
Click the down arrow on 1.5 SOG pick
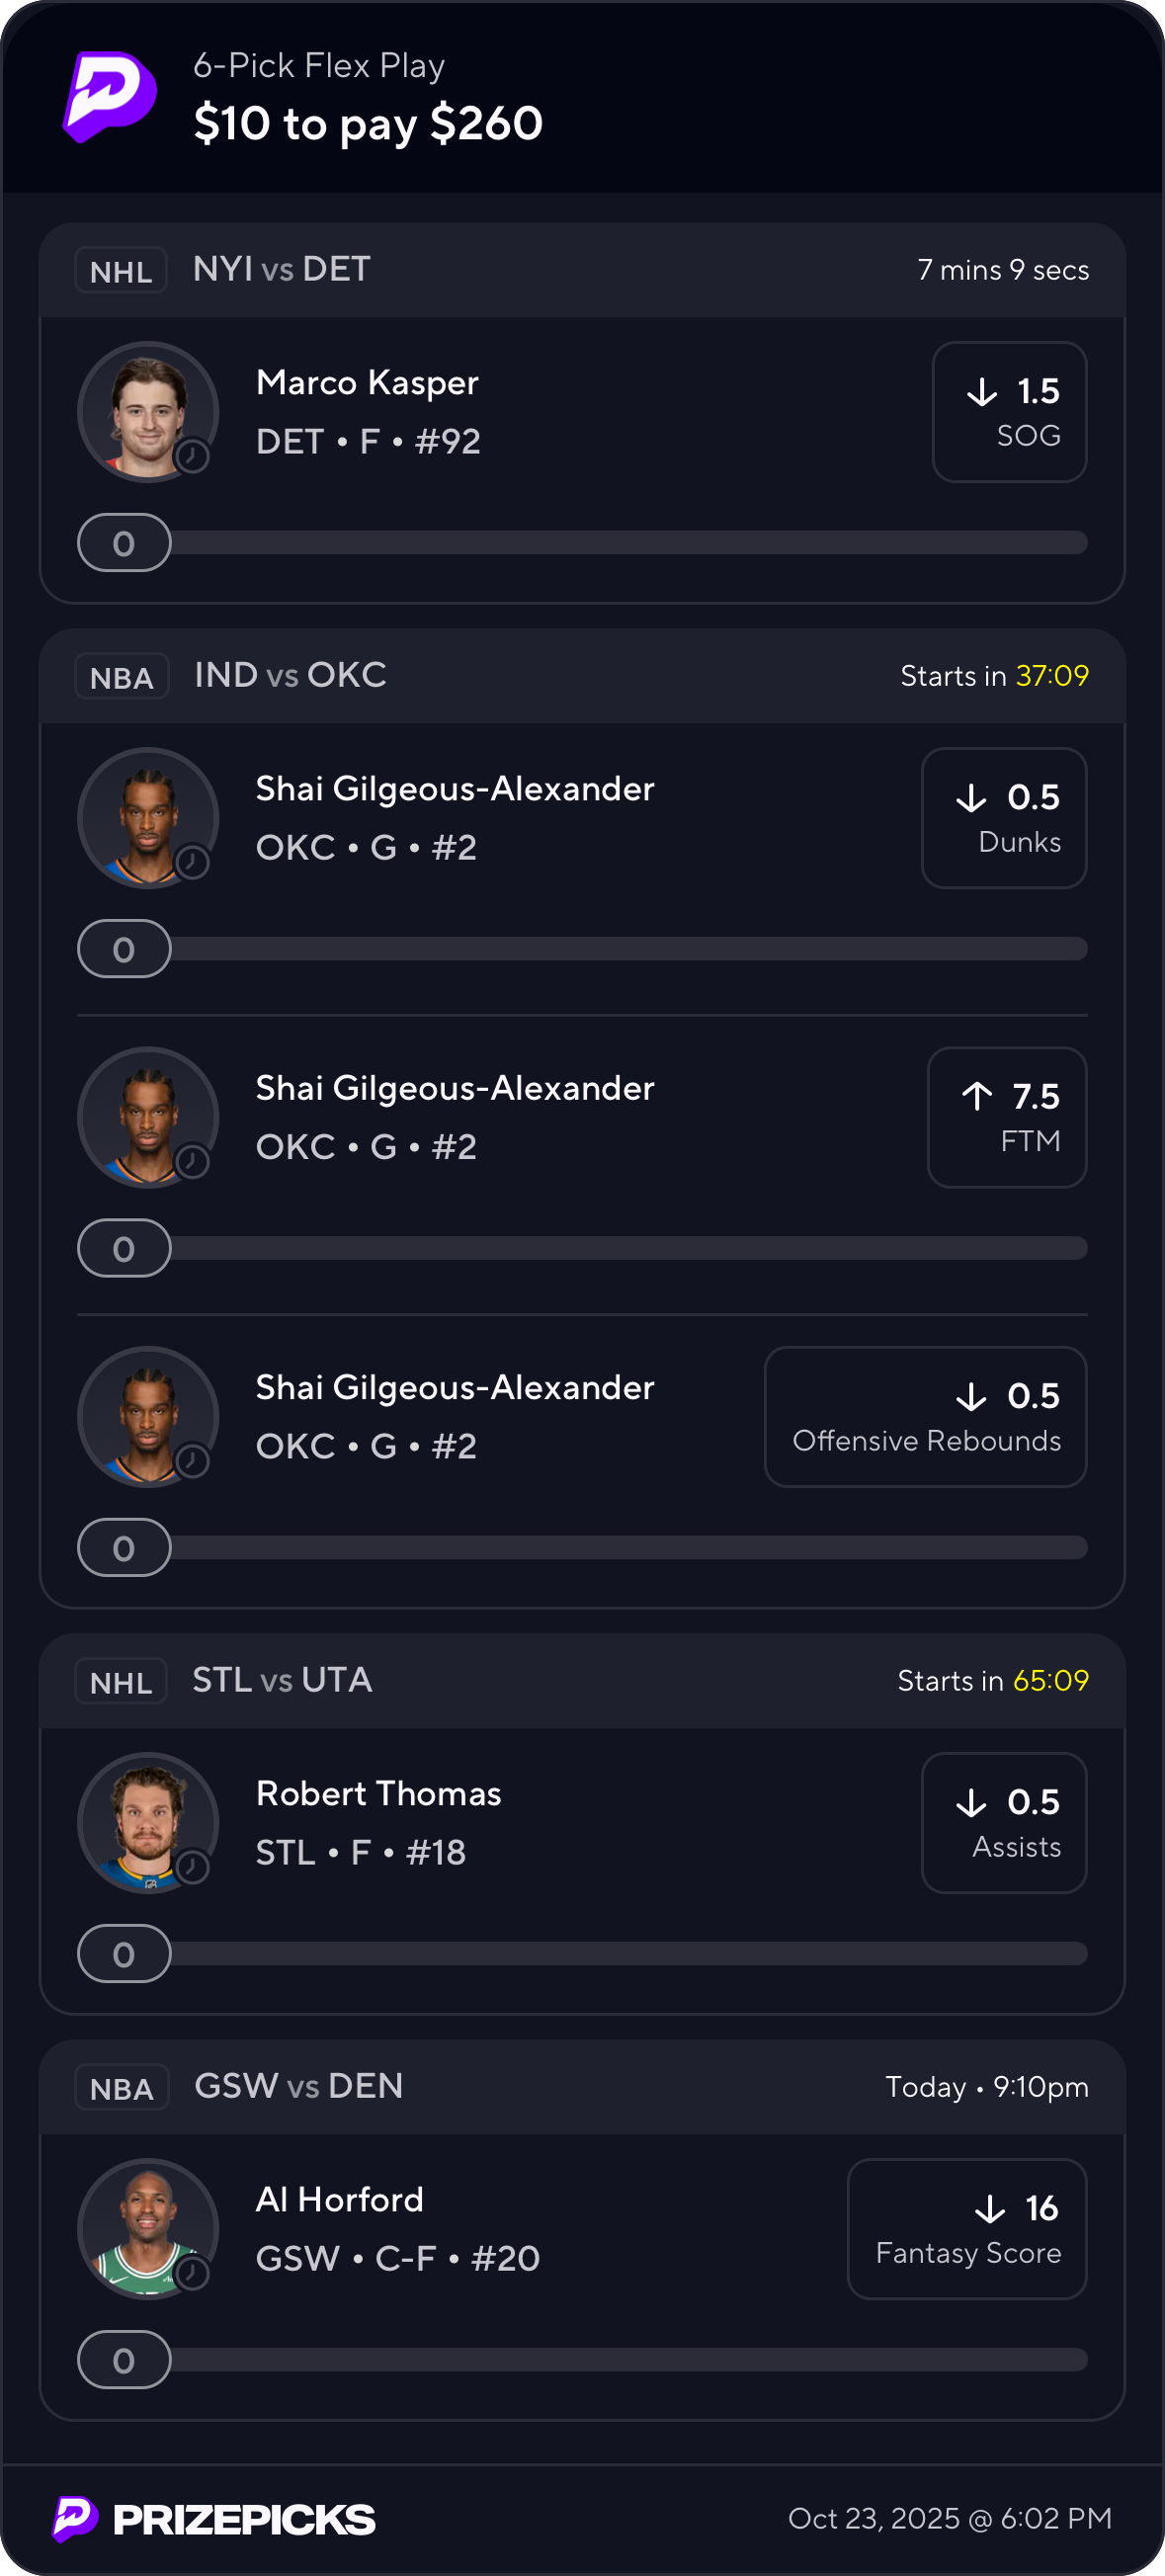(982, 391)
